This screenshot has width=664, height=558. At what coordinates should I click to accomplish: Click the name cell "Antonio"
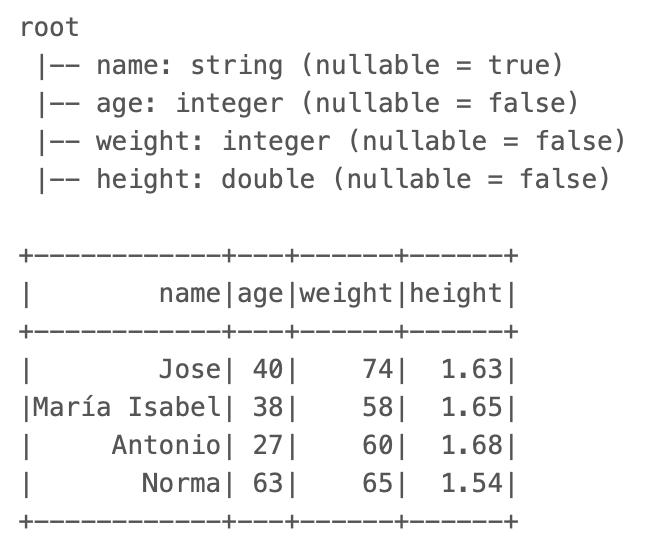click(x=166, y=445)
